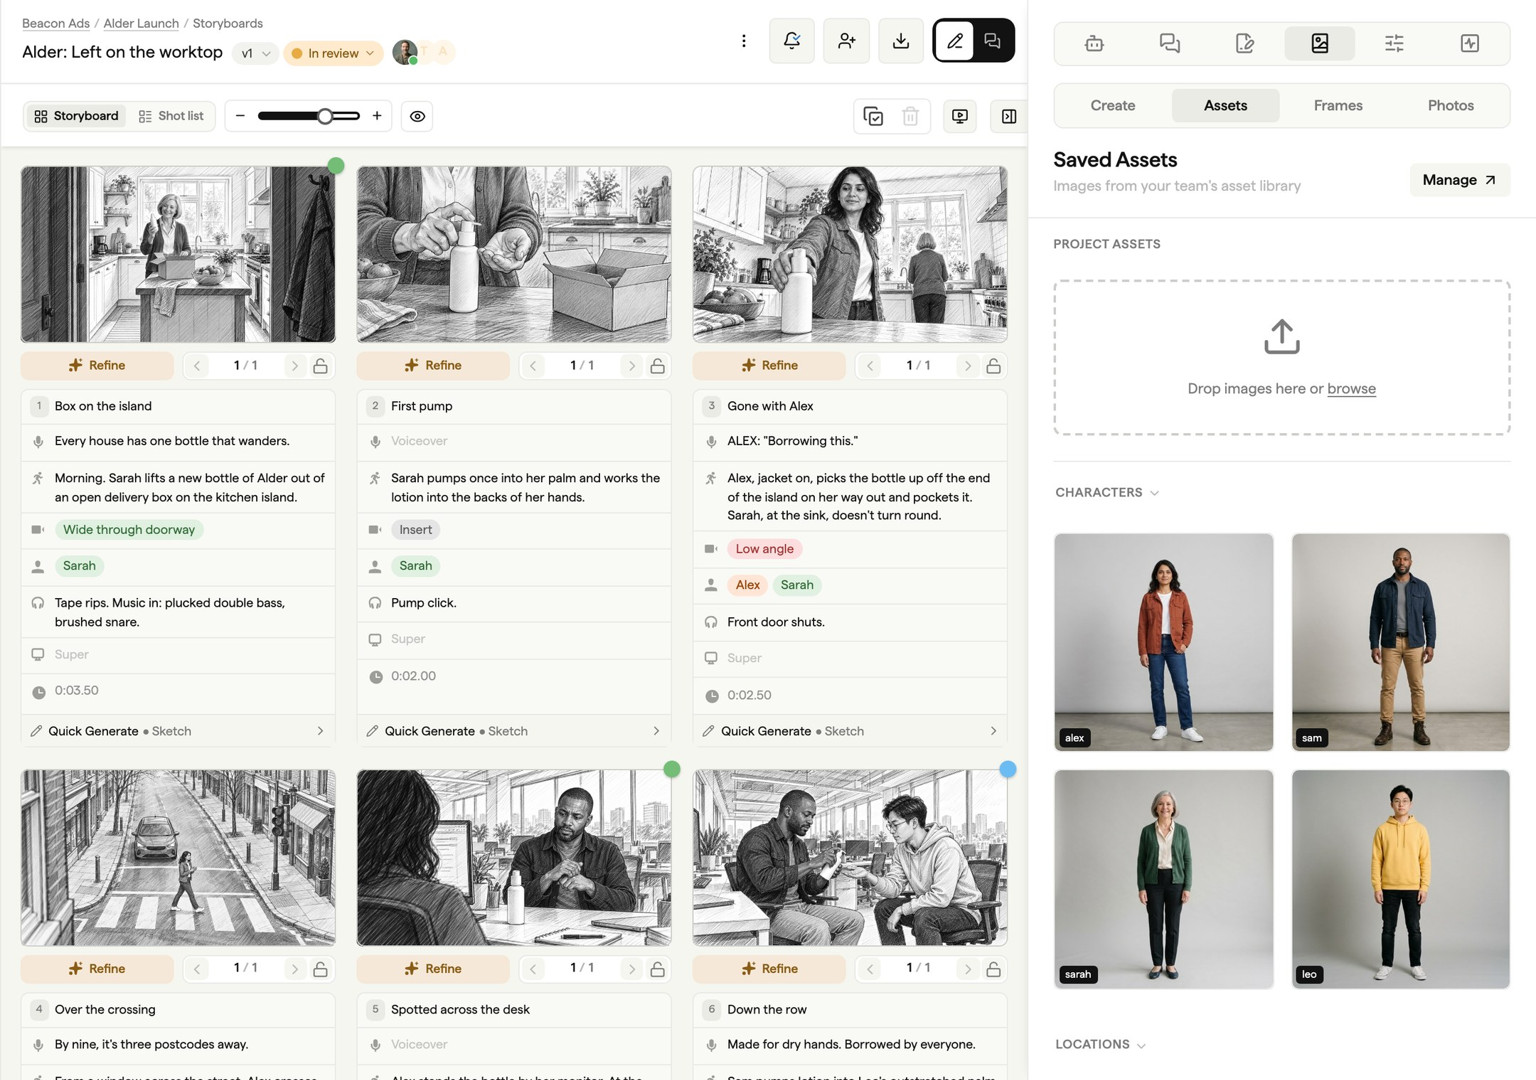The image size is (1536, 1080).
Task: Select the leo character thumbnail
Action: point(1400,879)
